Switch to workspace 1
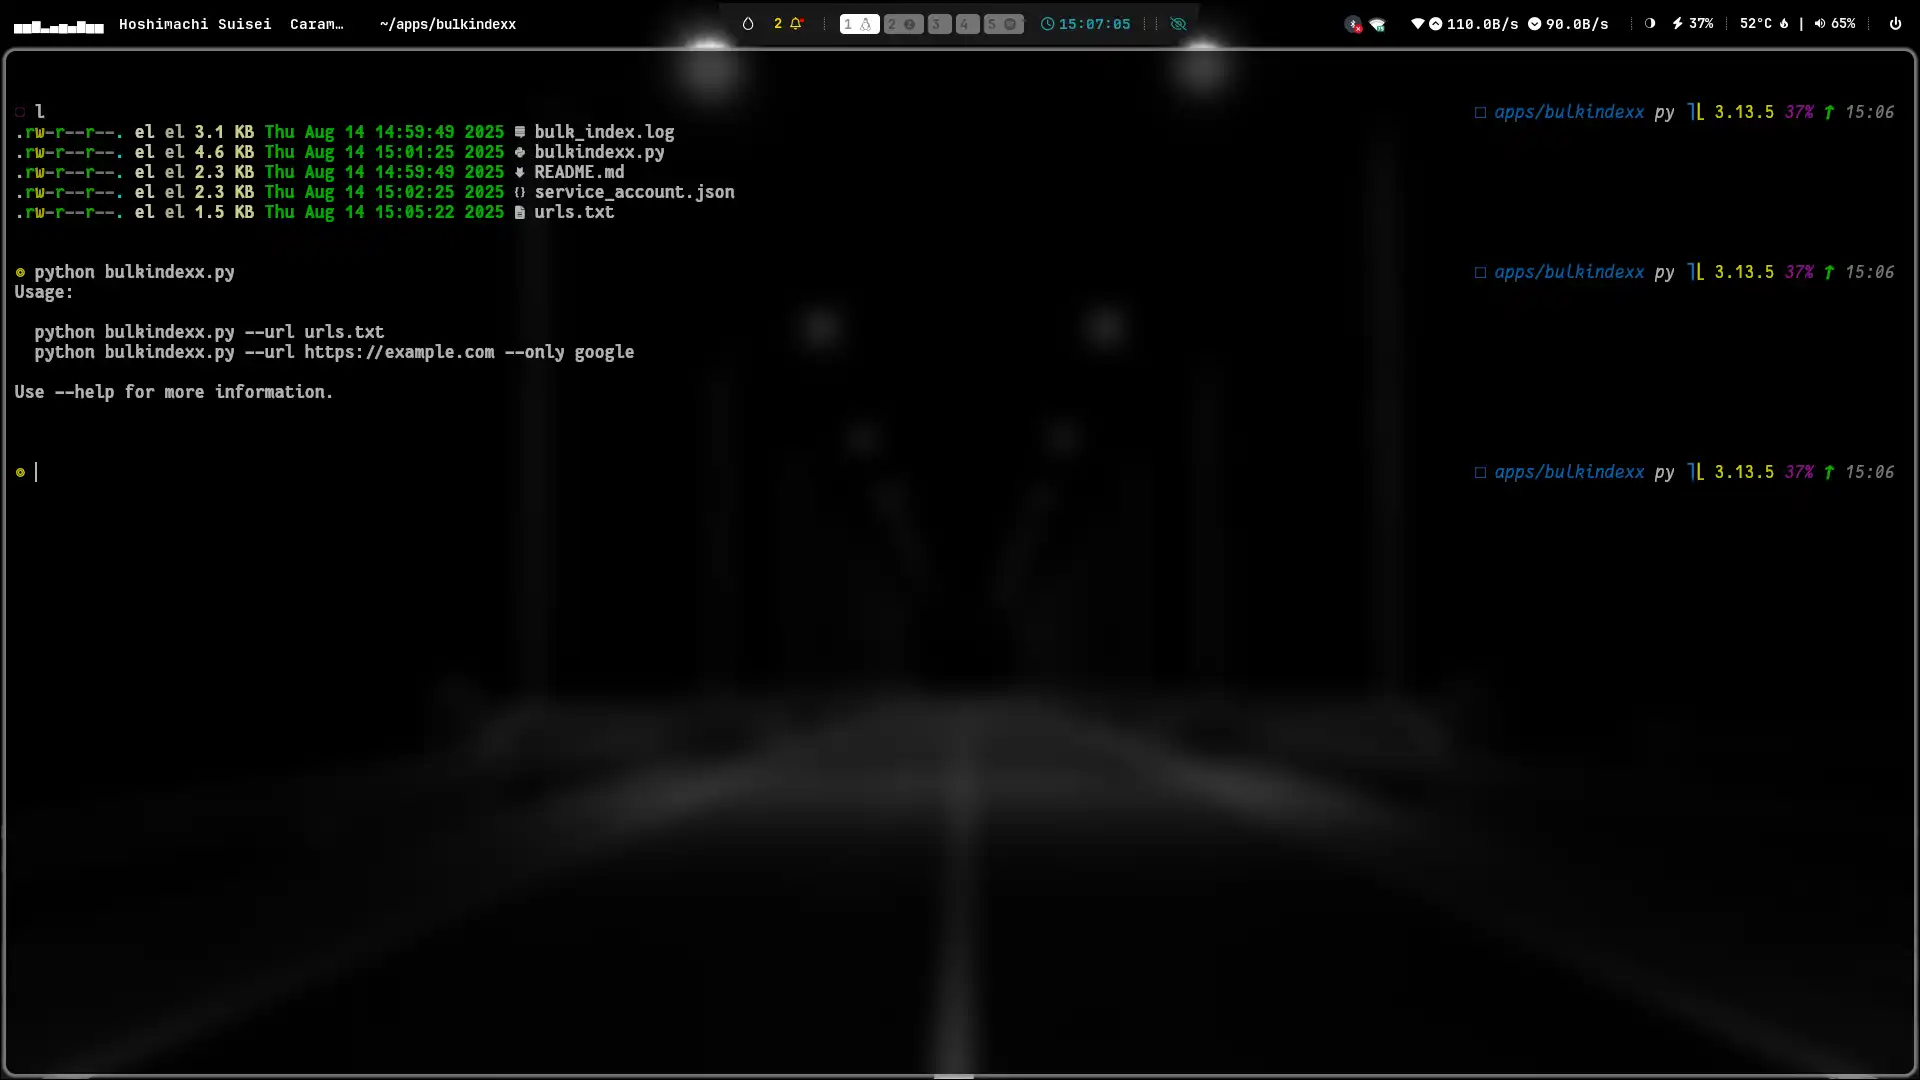Viewport: 1920px width, 1080px height. [858, 24]
